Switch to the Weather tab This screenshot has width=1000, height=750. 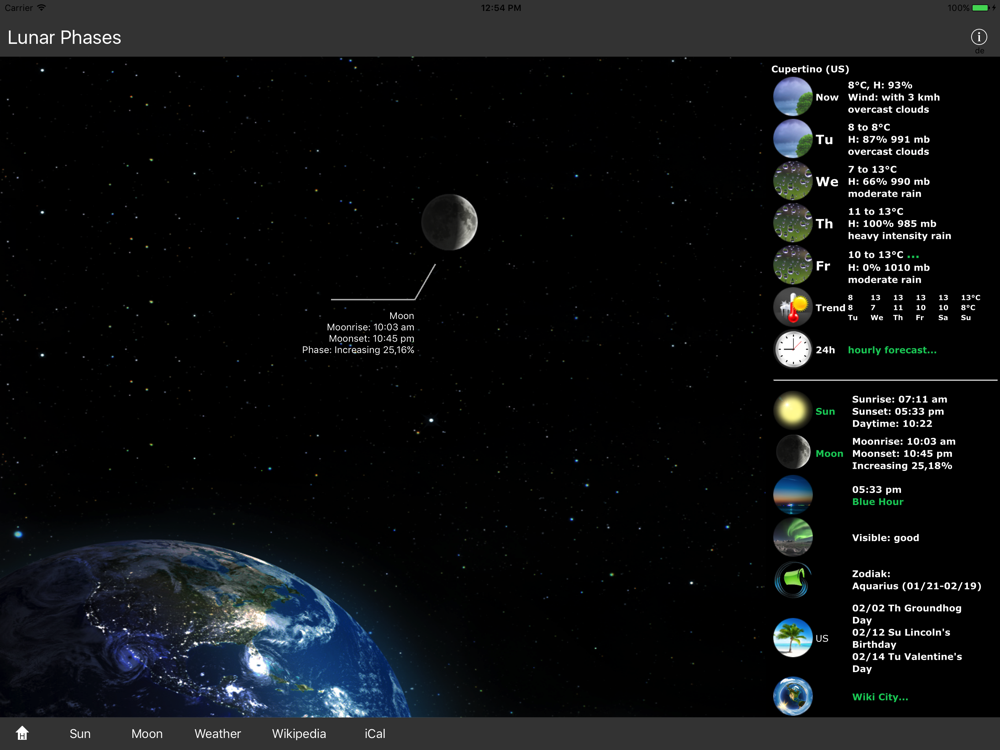pos(217,733)
